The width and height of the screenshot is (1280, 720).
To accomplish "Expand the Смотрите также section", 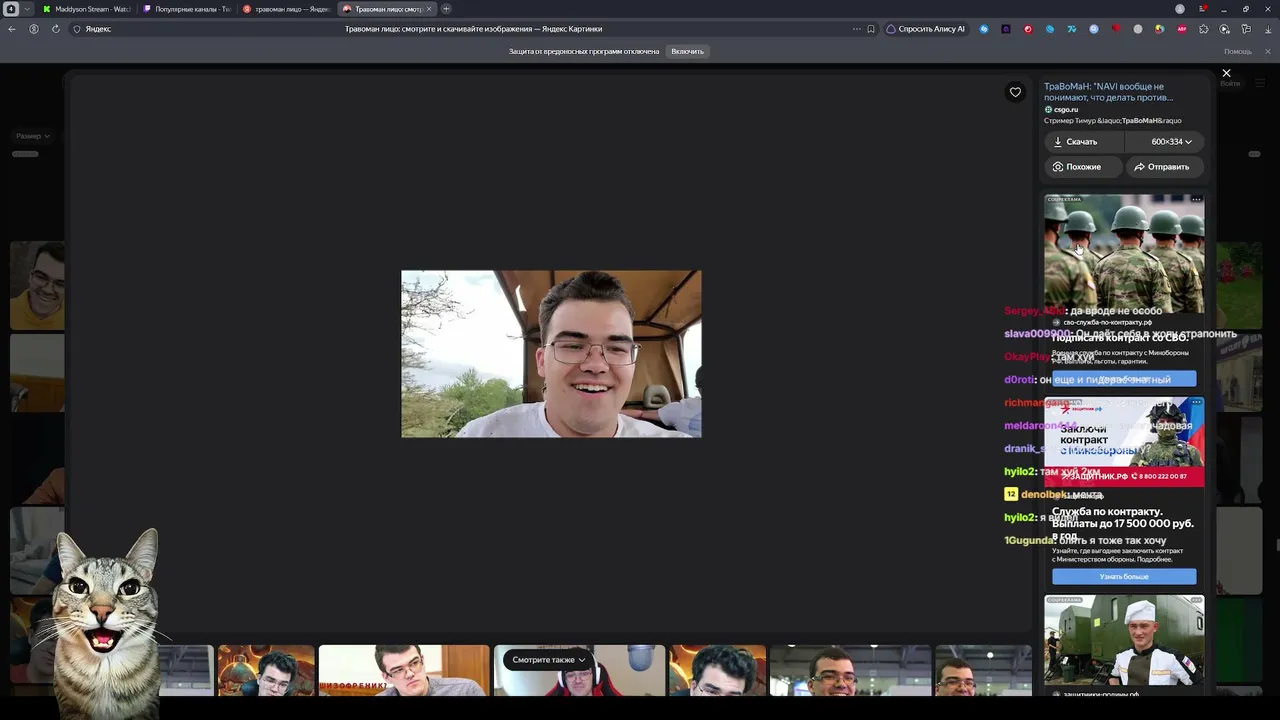I will (x=549, y=660).
